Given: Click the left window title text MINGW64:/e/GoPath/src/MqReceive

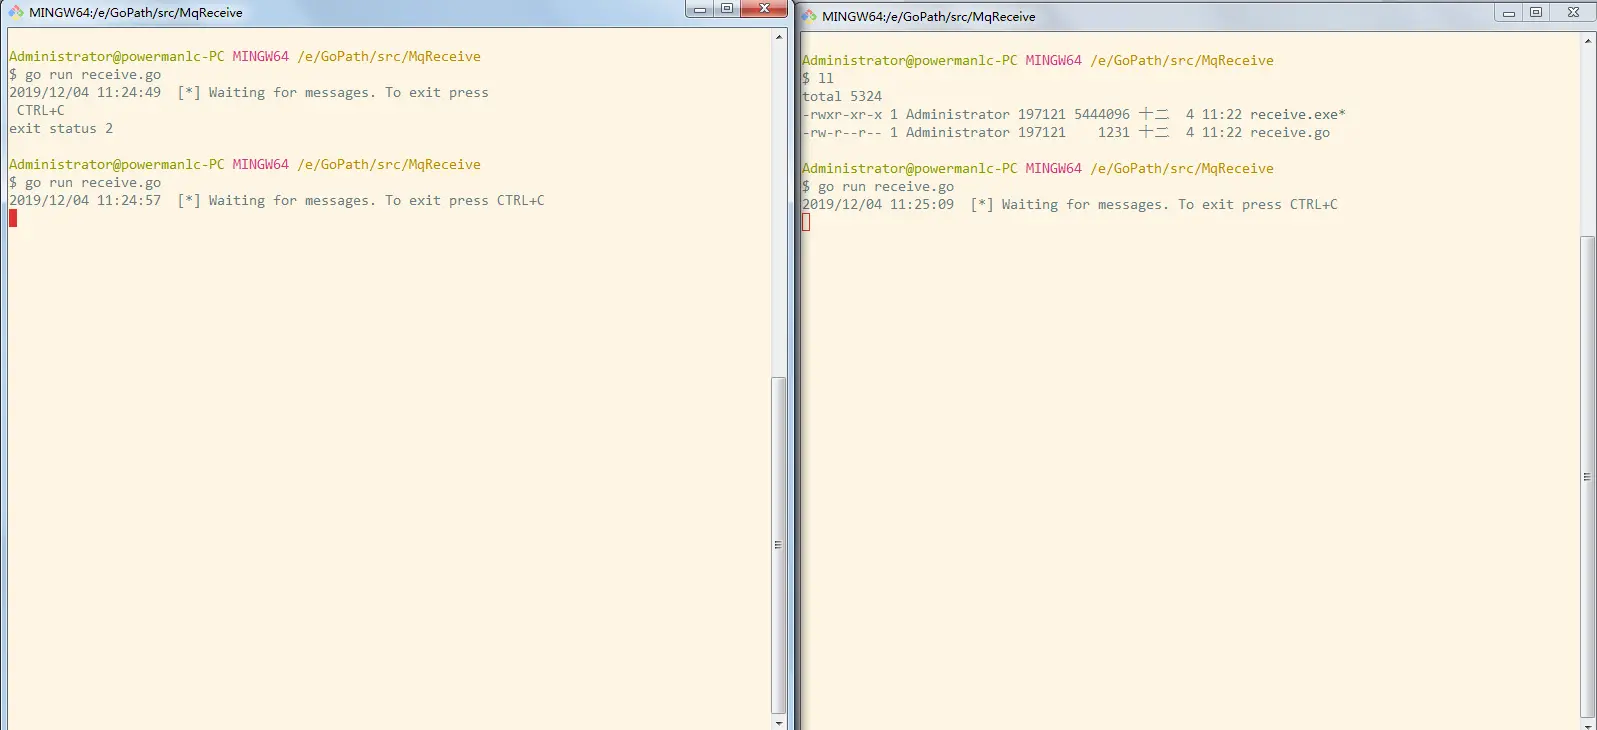Looking at the screenshot, I should click(x=136, y=13).
